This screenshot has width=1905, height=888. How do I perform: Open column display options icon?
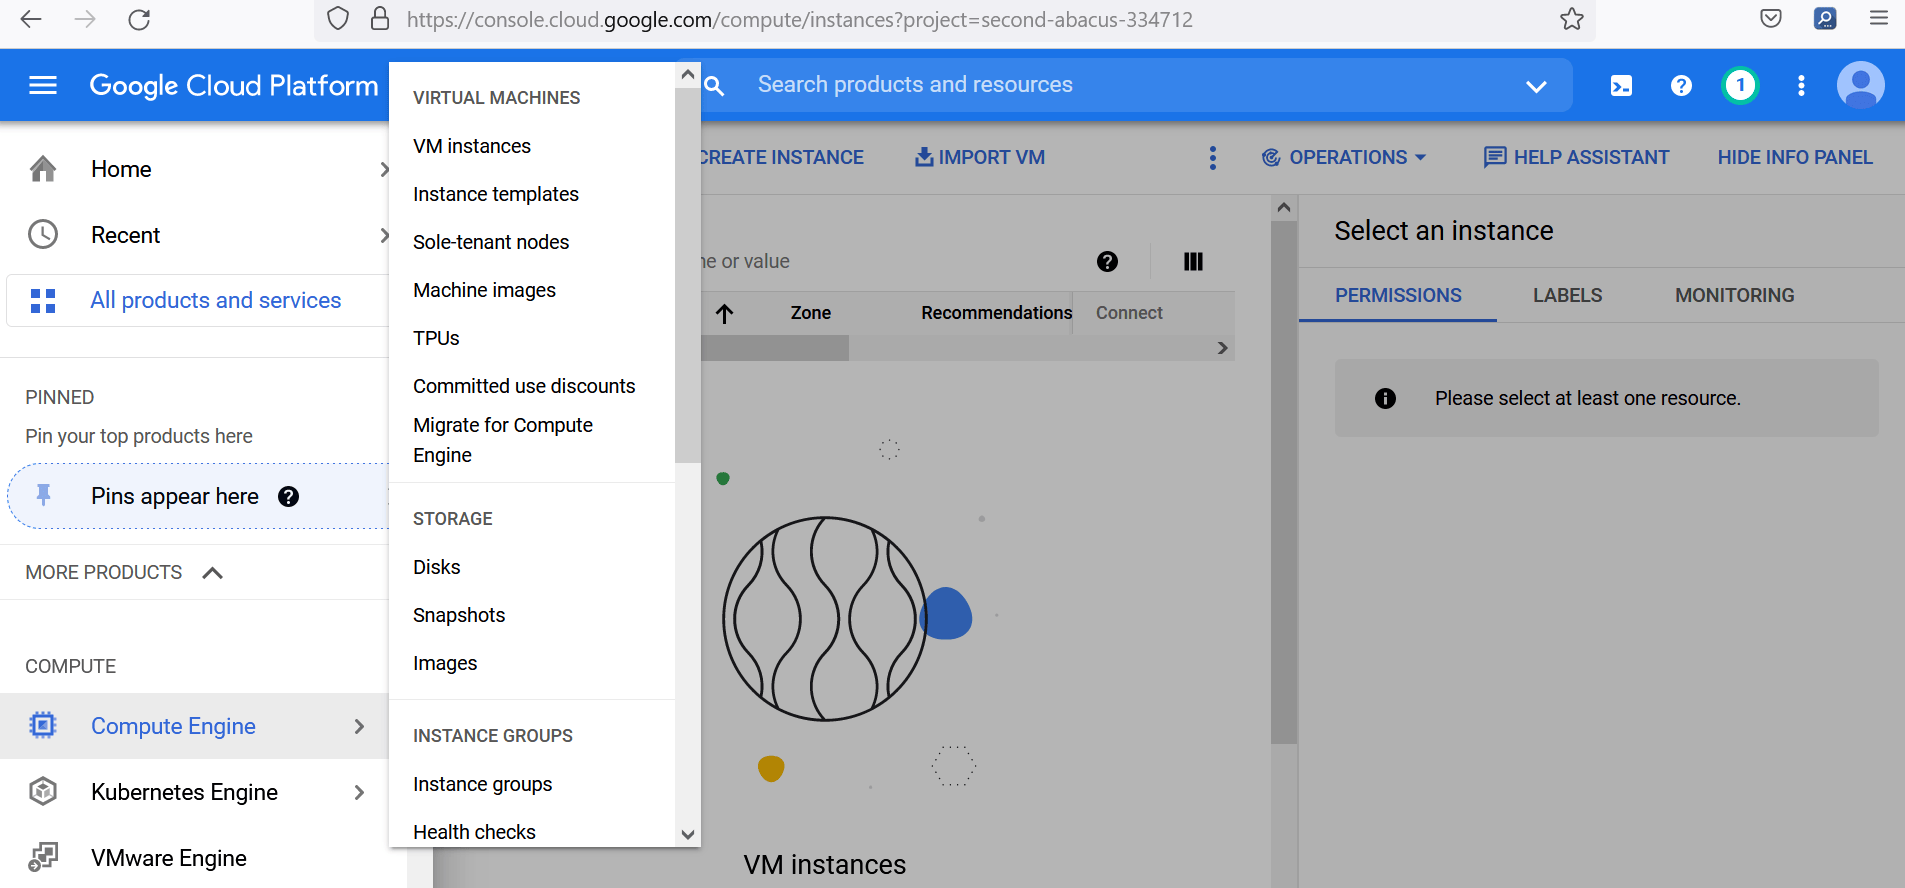point(1193,261)
